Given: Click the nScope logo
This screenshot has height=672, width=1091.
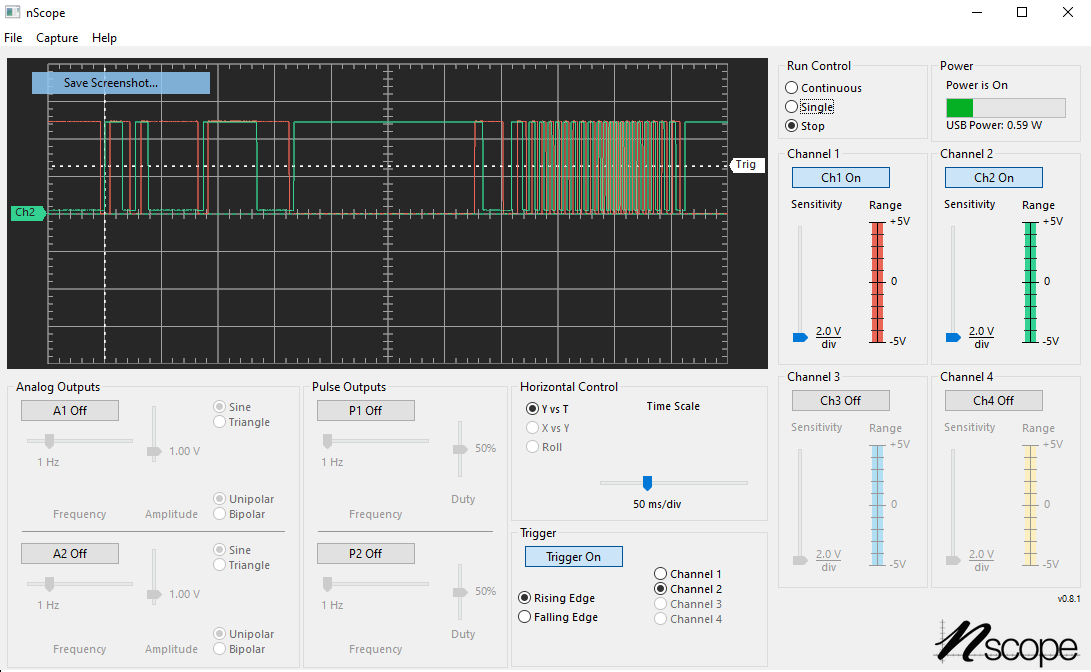Looking at the screenshot, I should [x=1006, y=641].
